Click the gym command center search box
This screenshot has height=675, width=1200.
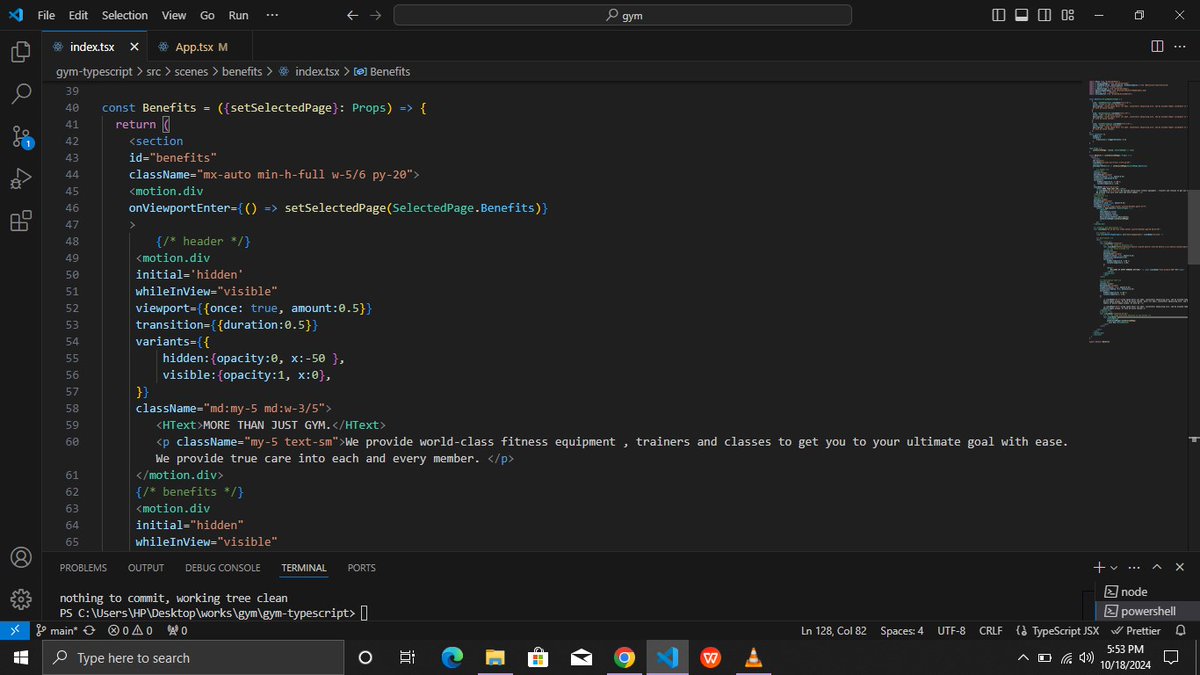point(622,15)
